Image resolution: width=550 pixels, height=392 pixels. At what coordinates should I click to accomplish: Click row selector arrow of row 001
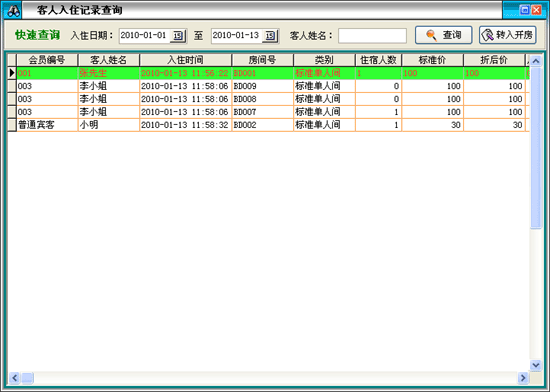[x=12, y=73]
